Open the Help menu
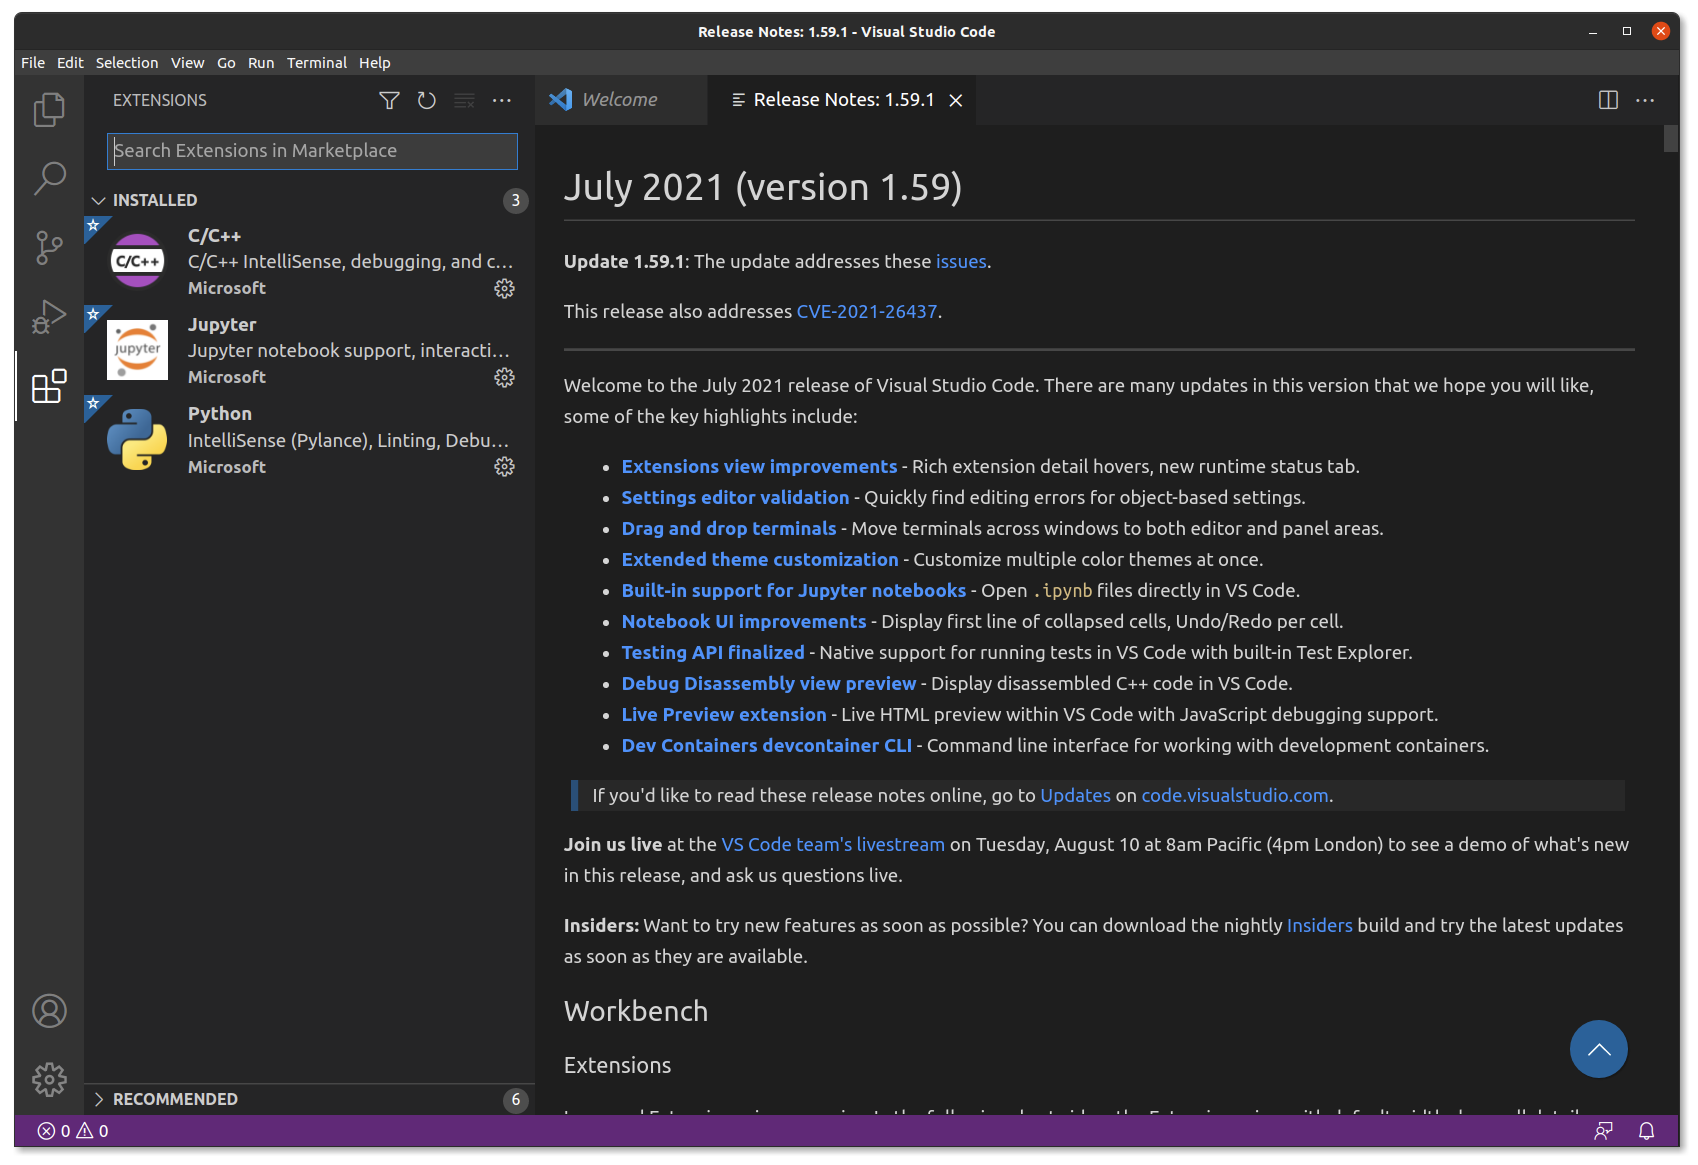The width and height of the screenshot is (1698, 1165). point(375,62)
